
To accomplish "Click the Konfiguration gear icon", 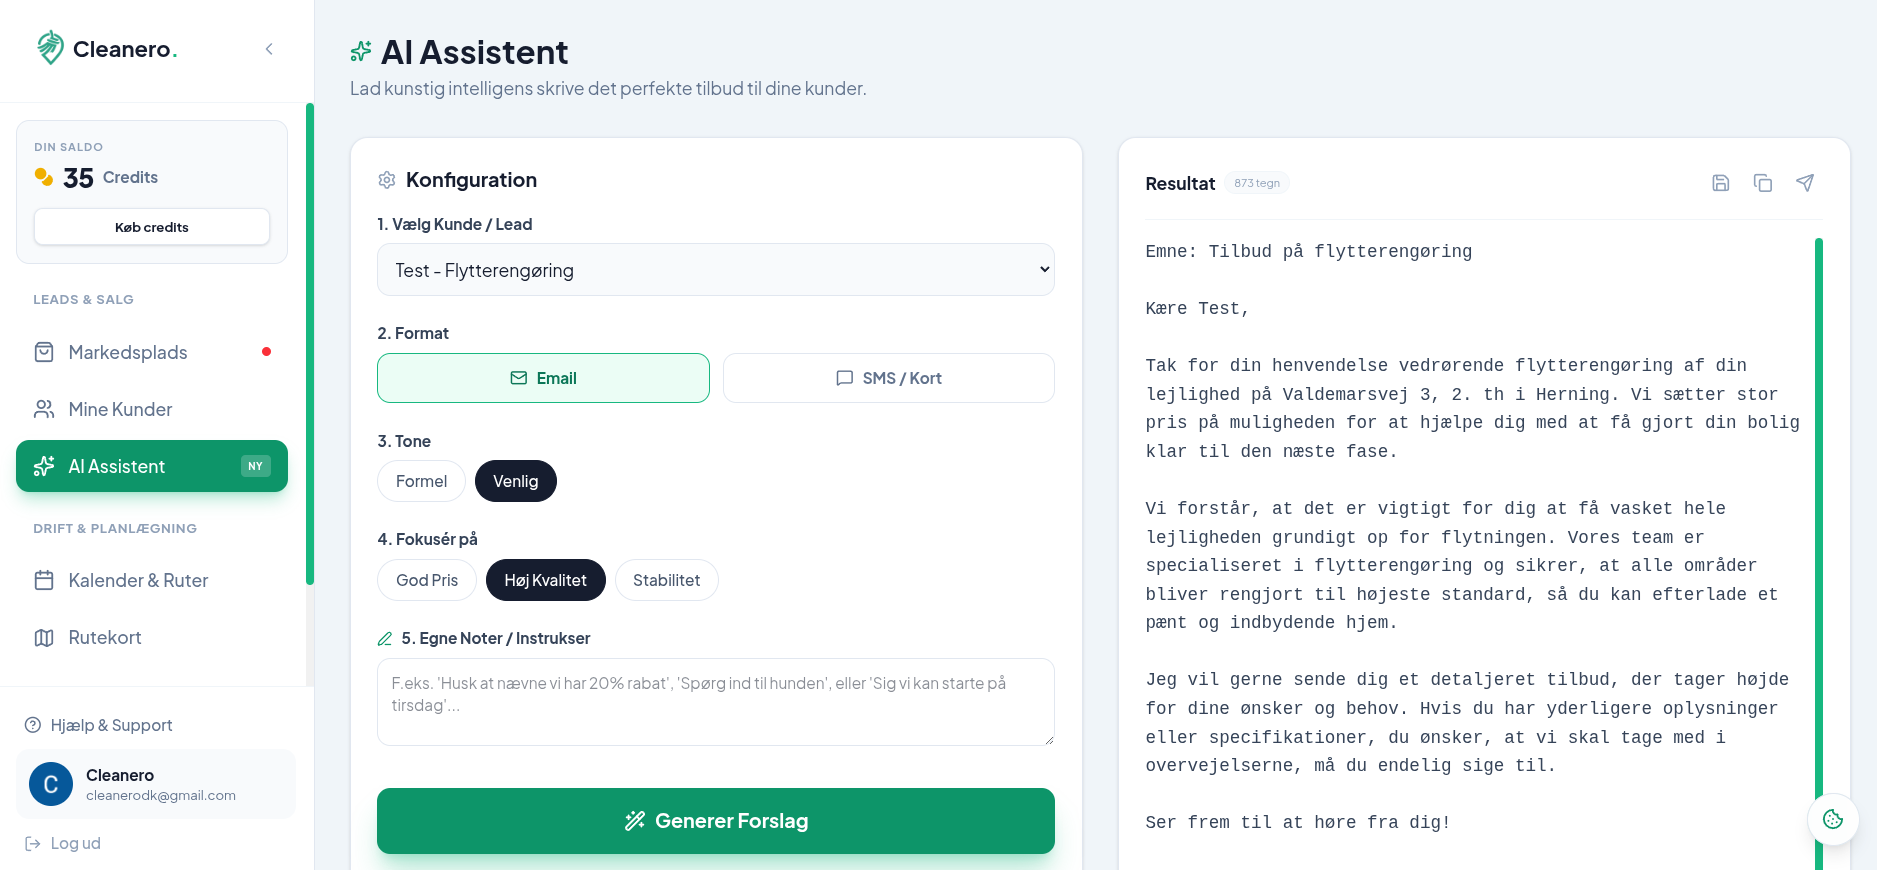I will click(387, 180).
